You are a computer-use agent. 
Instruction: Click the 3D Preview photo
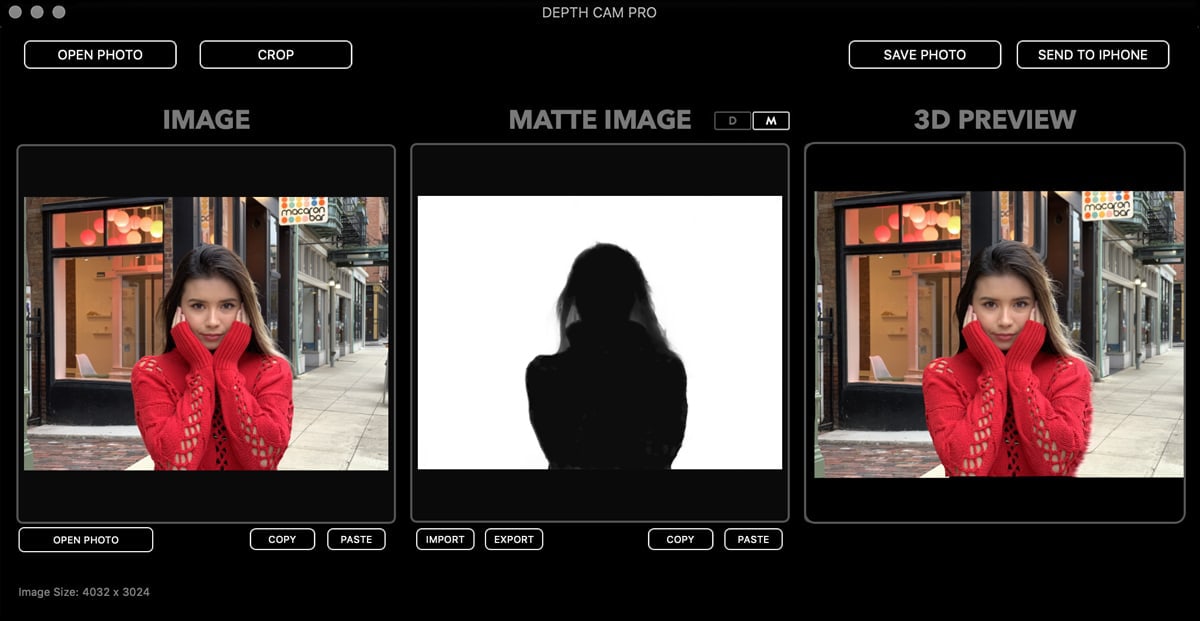(x=999, y=334)
